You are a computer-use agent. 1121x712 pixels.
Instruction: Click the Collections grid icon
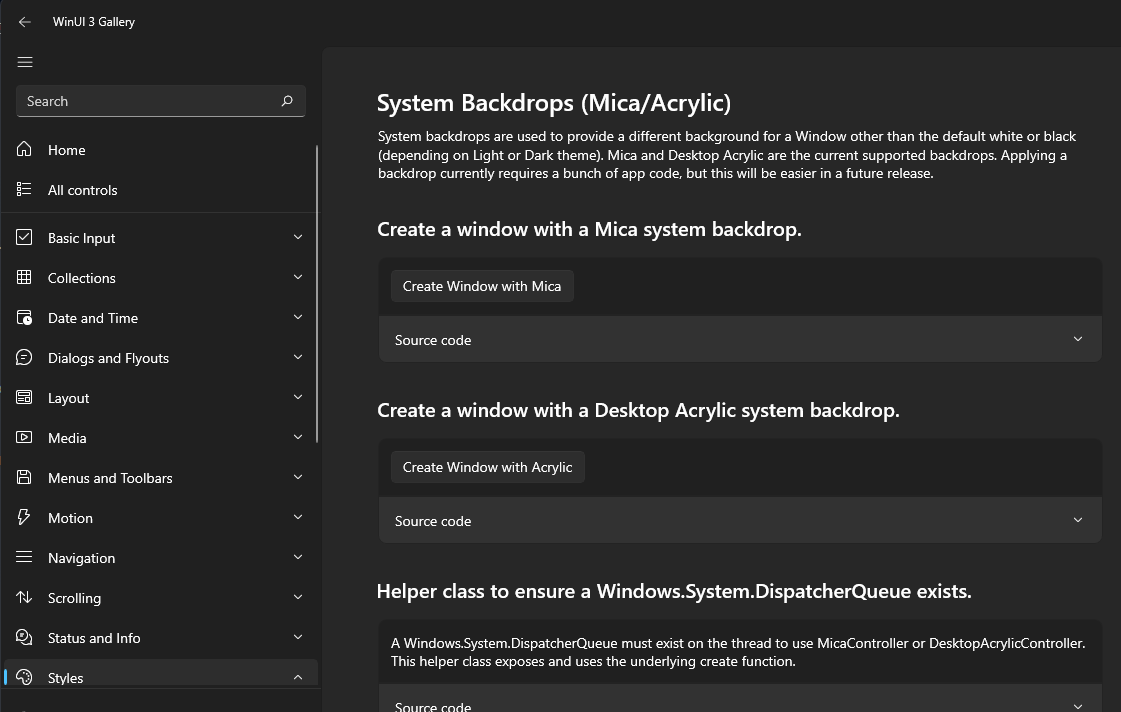[x=24, y=277]
